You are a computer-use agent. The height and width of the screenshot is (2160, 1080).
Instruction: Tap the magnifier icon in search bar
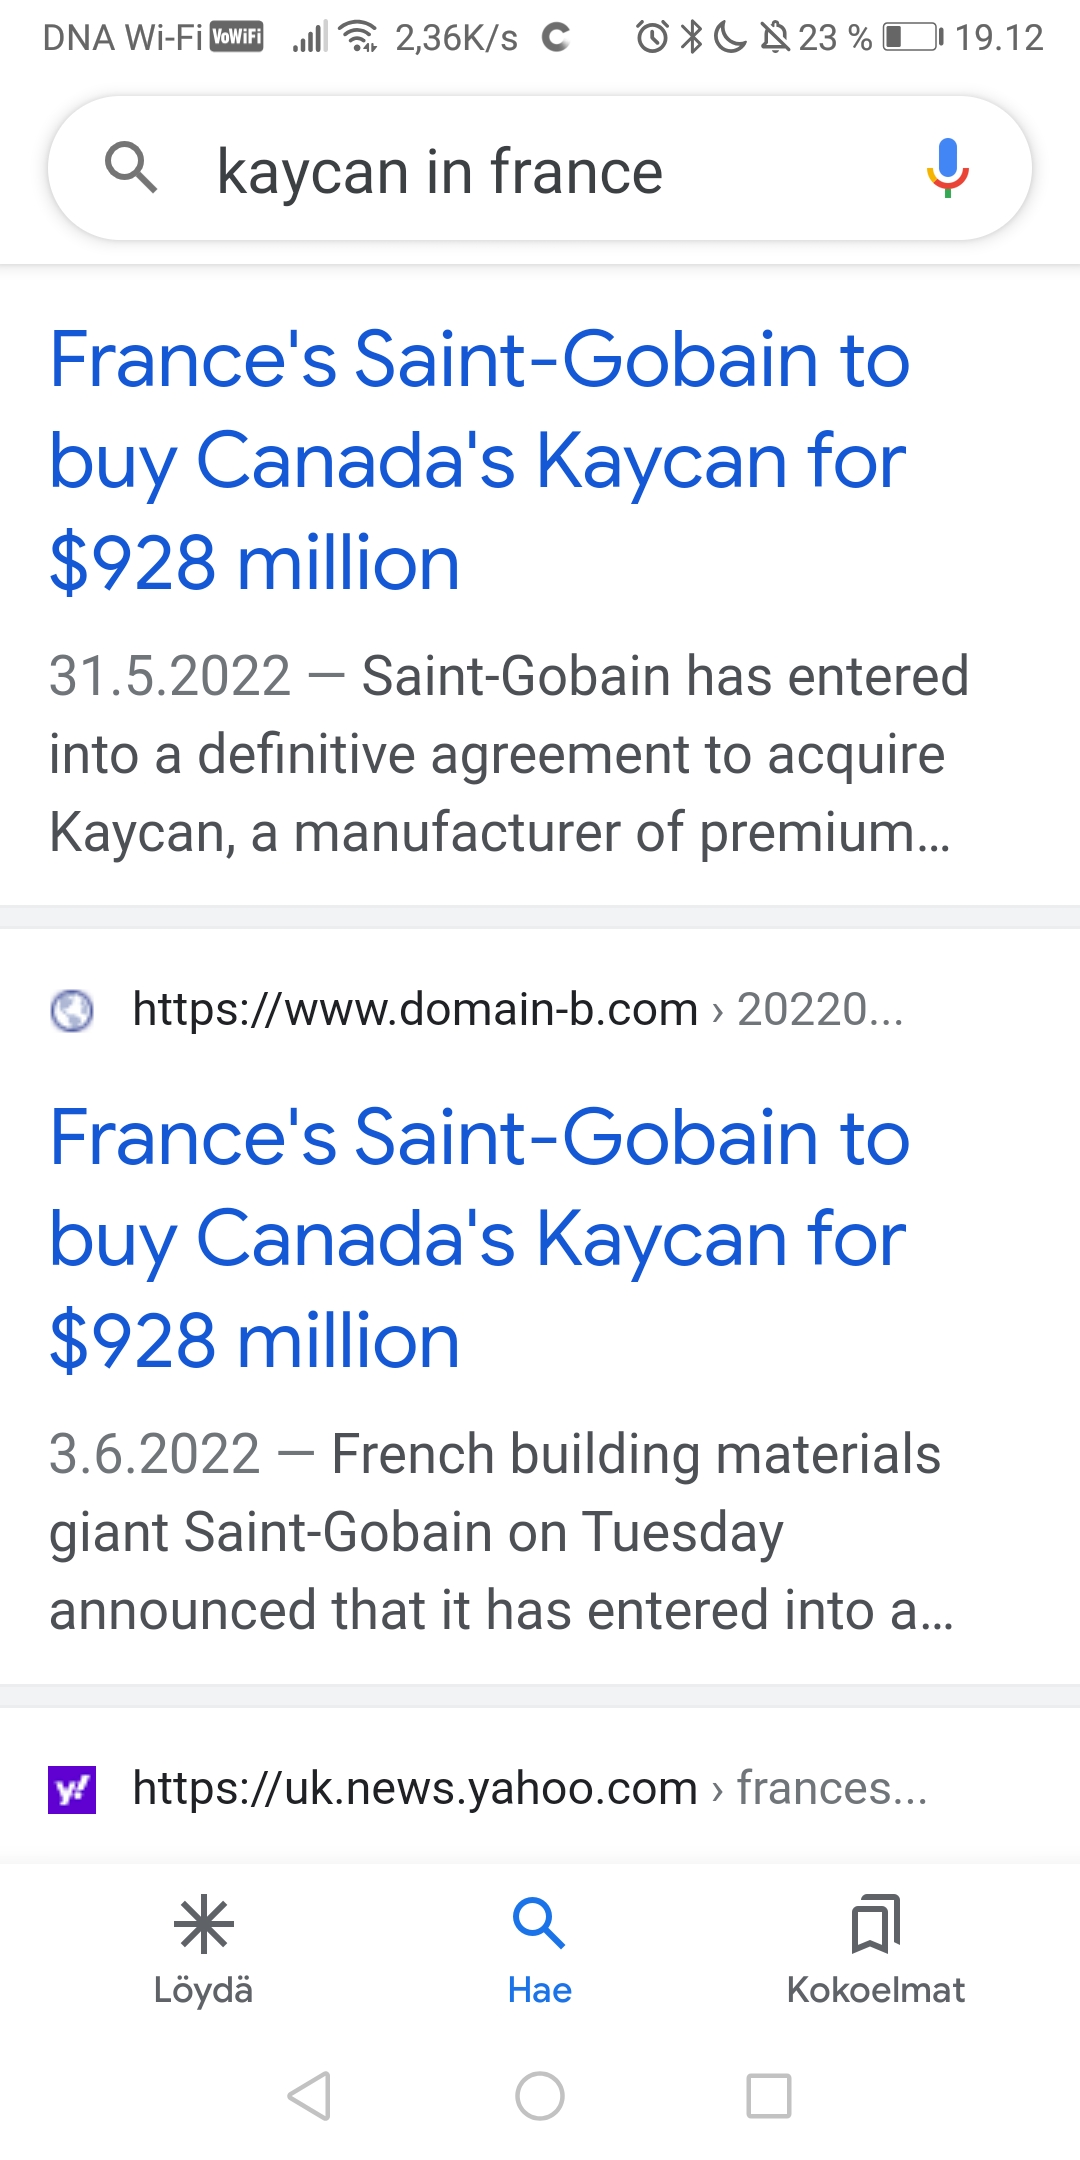[x=131, y=168]
